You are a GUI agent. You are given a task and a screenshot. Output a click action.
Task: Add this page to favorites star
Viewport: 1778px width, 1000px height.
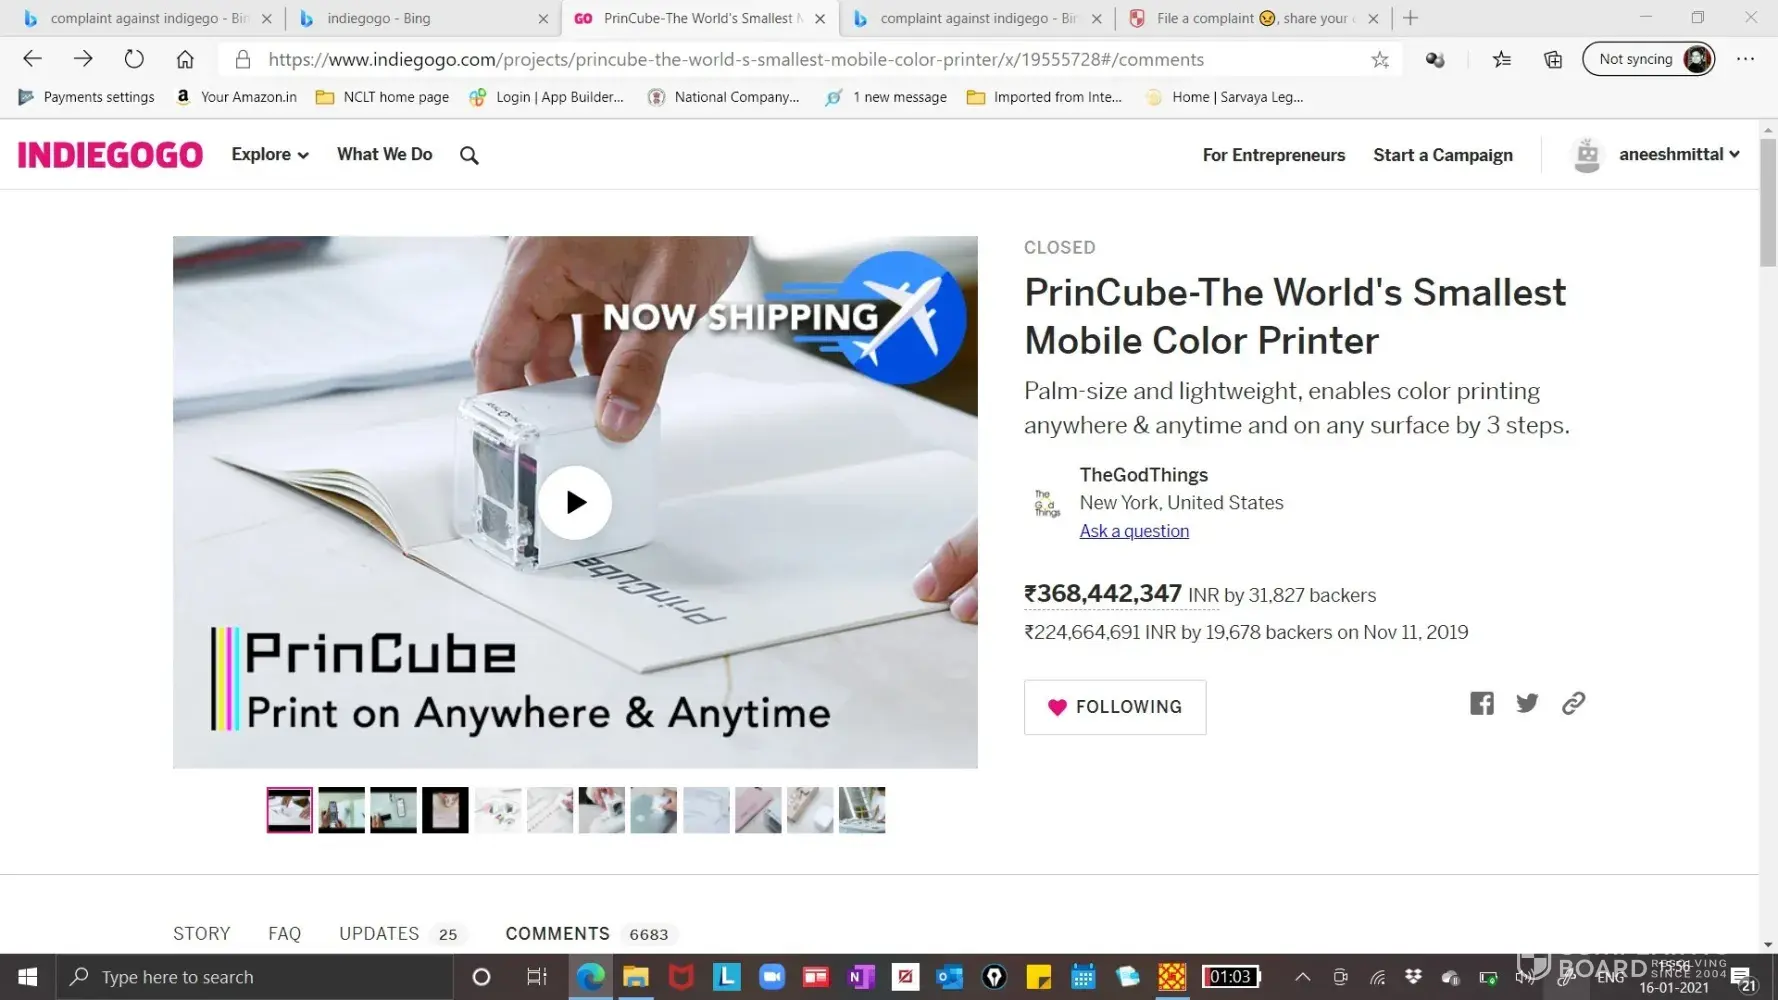coord(1380,60)
